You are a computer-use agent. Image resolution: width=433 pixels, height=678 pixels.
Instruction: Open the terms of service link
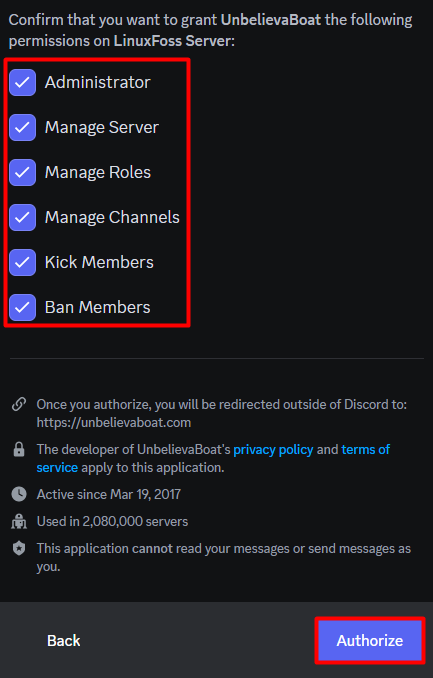213,458
